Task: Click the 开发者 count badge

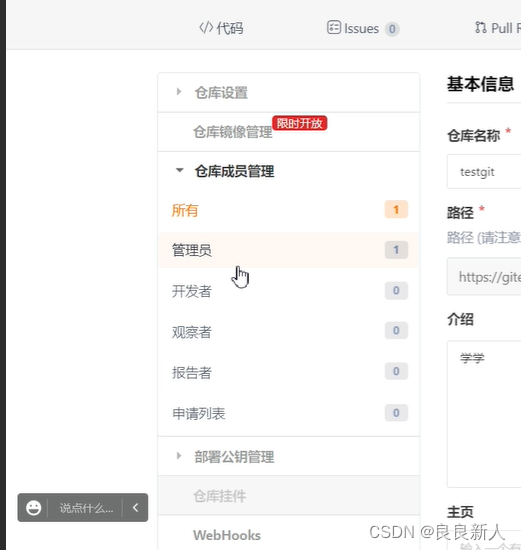Action: click(x=396, y=290)
